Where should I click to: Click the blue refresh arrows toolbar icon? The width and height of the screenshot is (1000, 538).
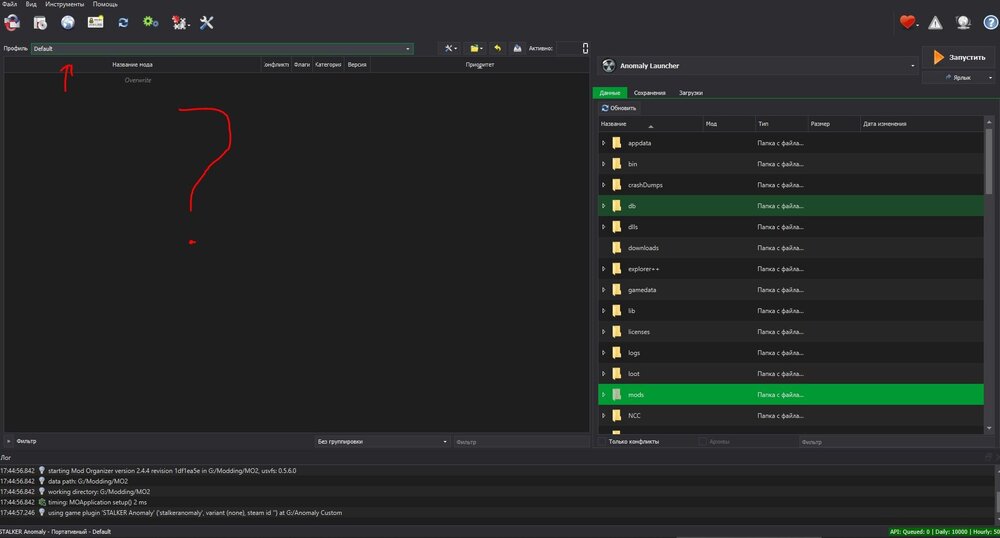click(123, 22)
